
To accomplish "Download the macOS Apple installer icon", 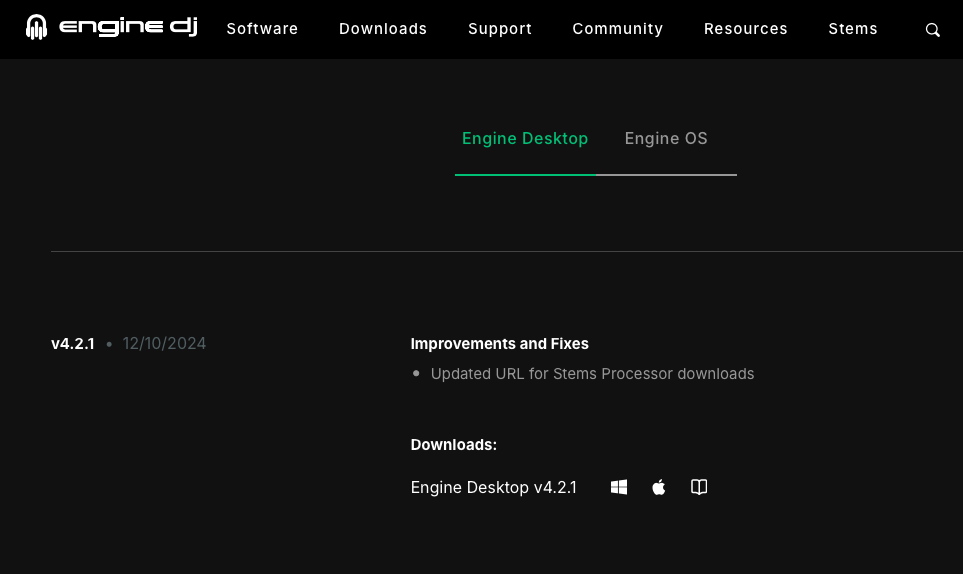I will (658, 487).
